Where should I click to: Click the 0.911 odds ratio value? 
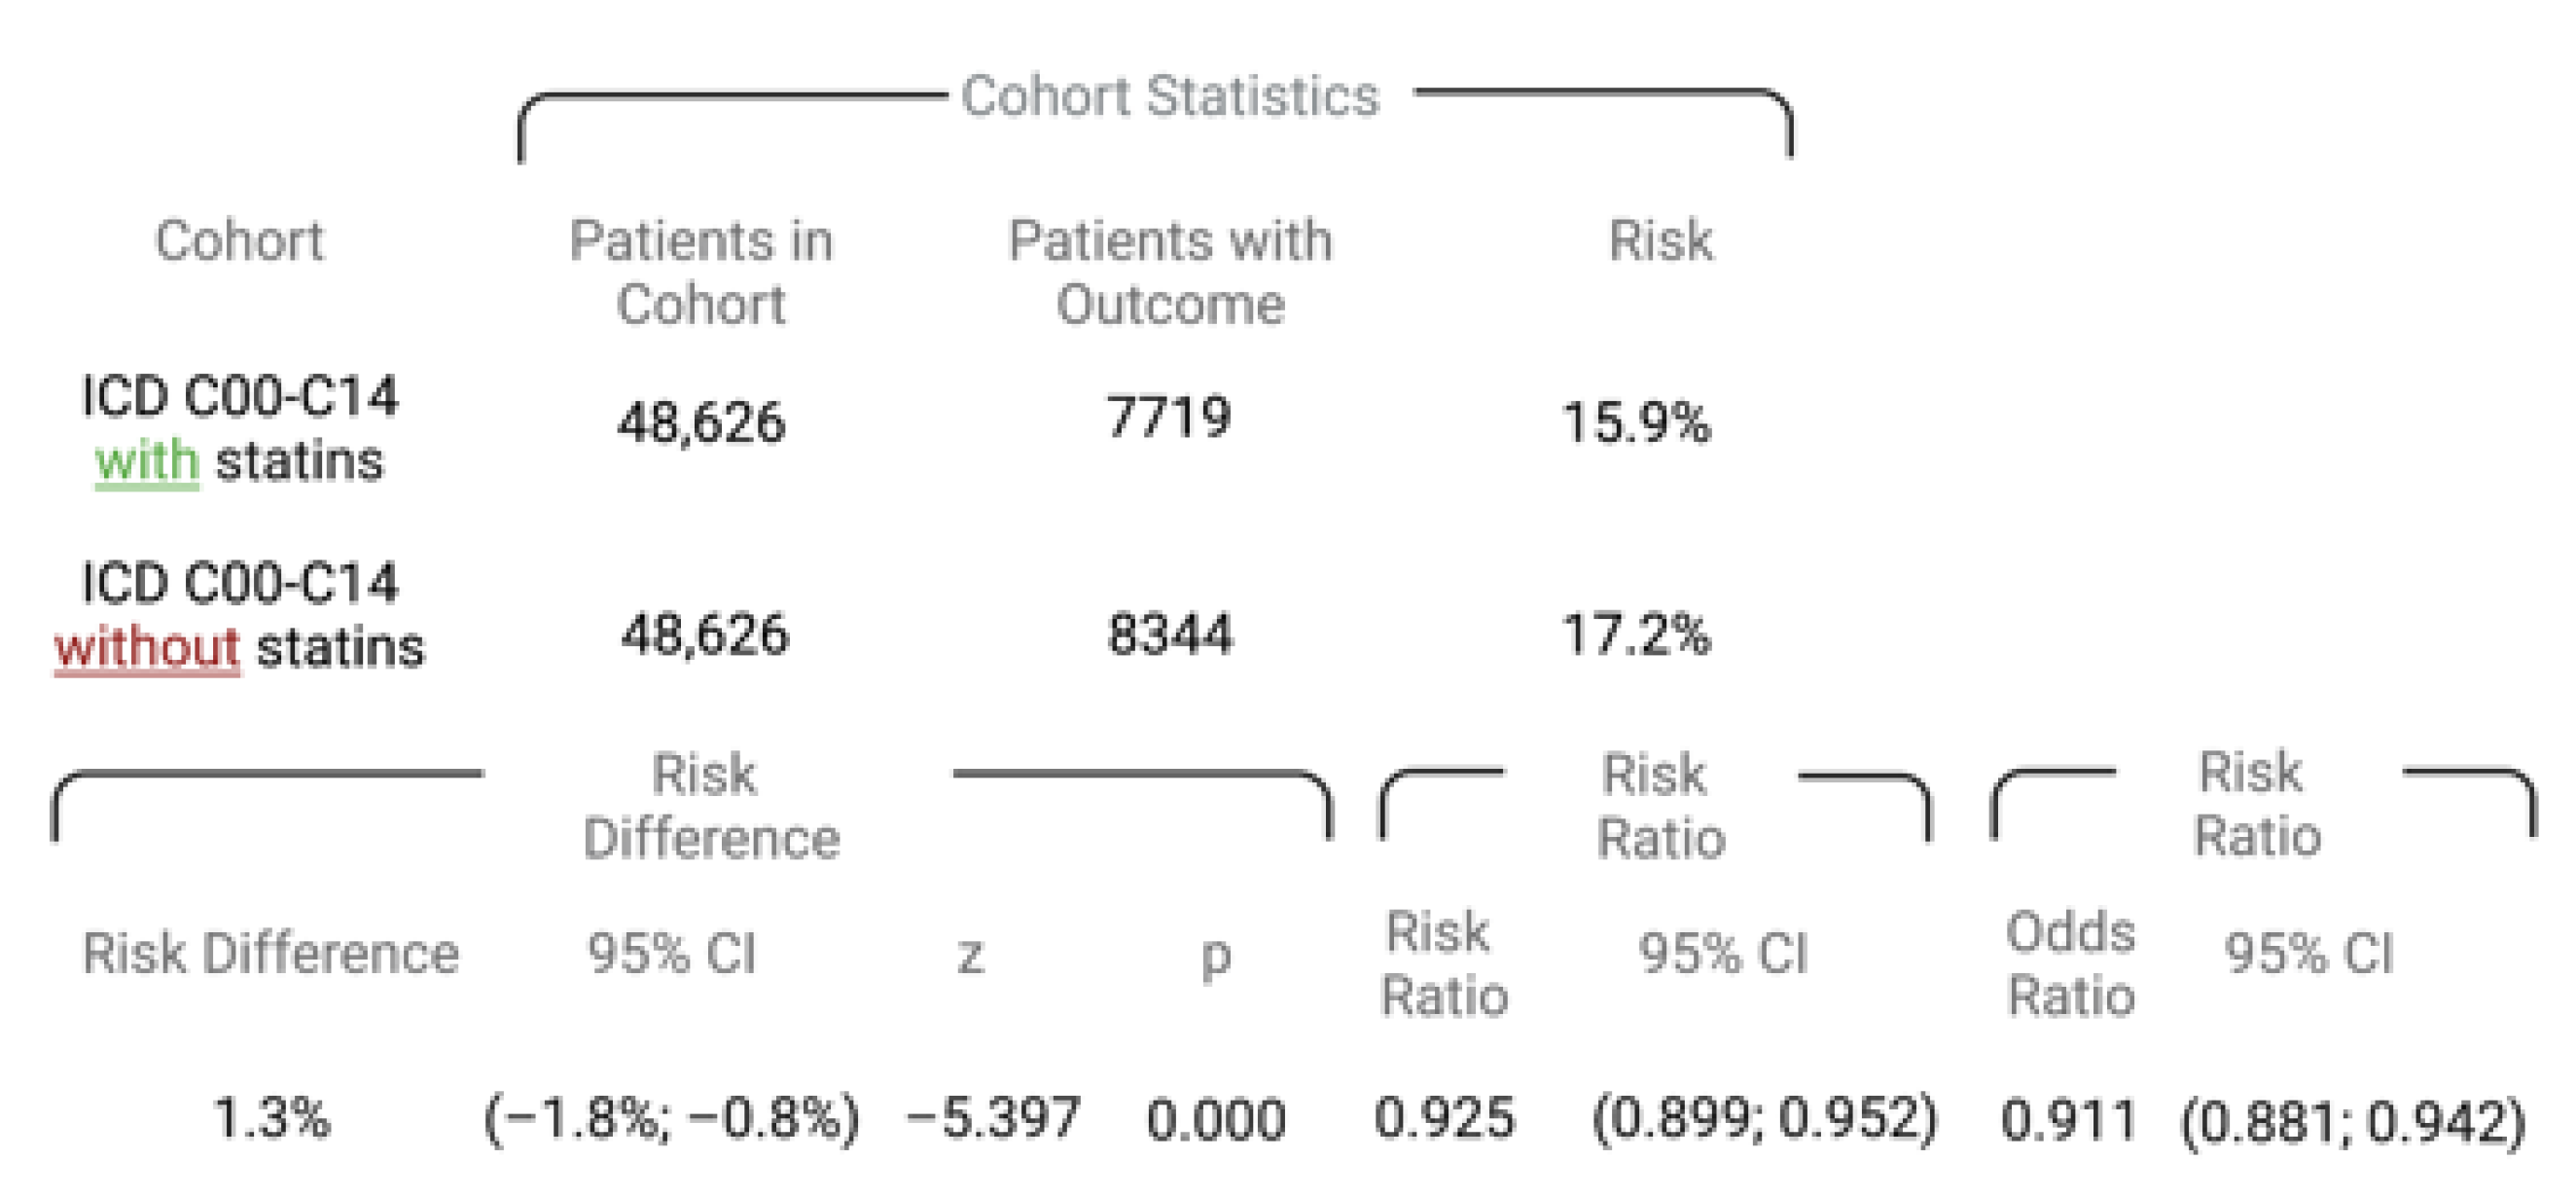coord(2068,1119)
